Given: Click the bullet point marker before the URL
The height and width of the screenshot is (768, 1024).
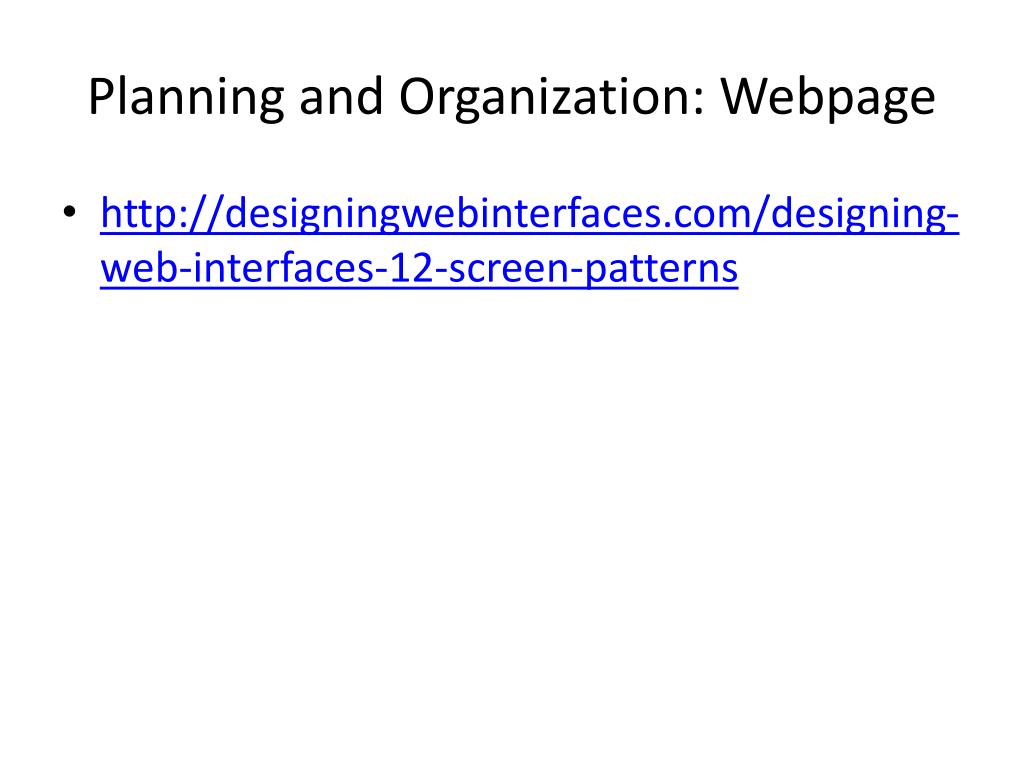Looking at the screenshot, I should (x=69, y=212).
